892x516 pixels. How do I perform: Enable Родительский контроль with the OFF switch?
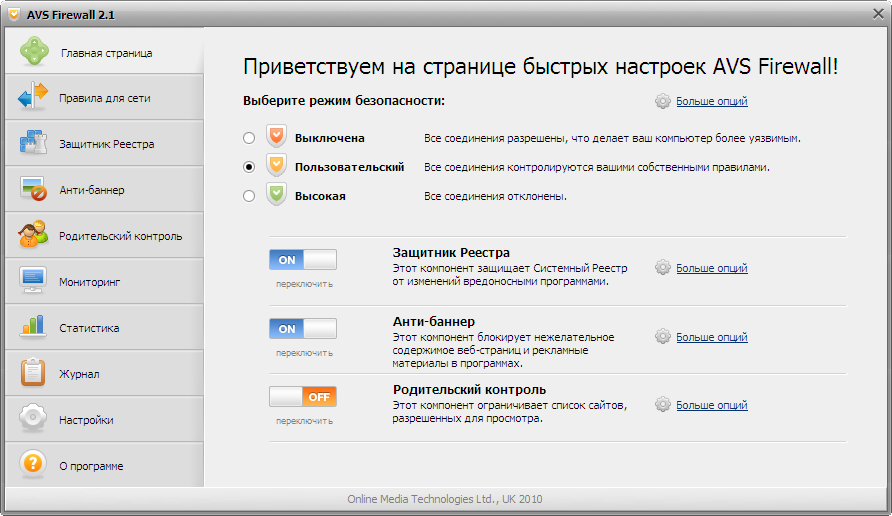click(303, 397)
